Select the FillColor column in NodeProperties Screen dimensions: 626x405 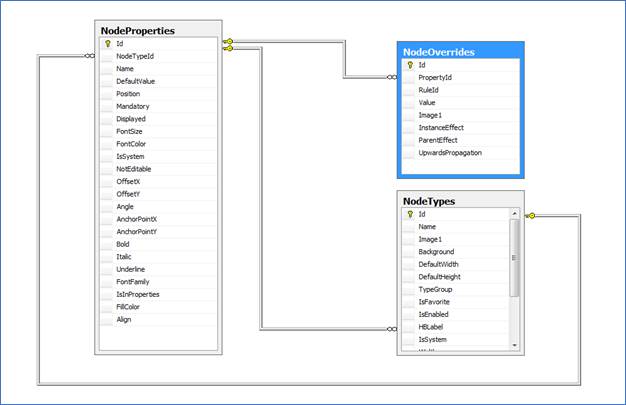130,307
